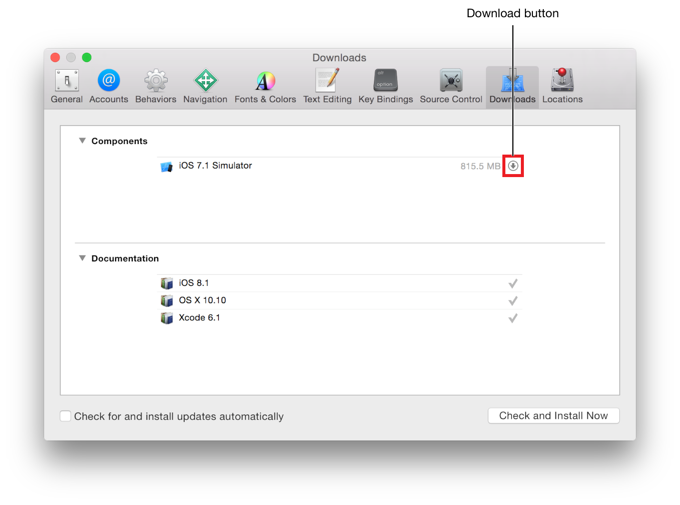Select the Downloads pane icon
This screenshot has width=680, height=505.
[512, 86]
